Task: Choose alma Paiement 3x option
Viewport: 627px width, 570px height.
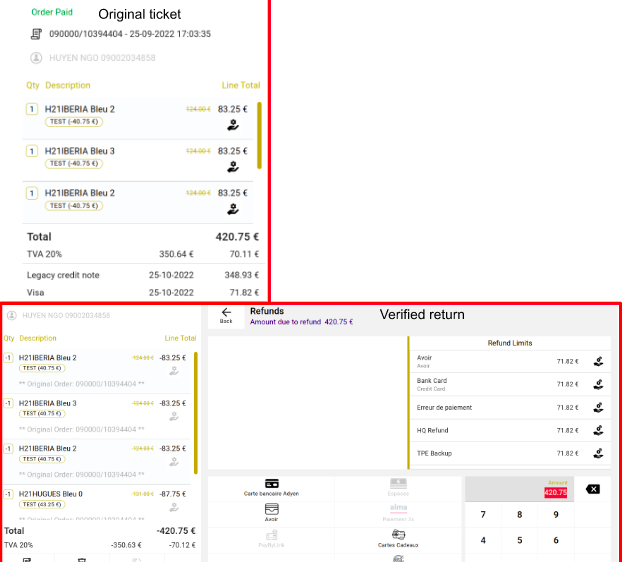Action: [398, 512]
